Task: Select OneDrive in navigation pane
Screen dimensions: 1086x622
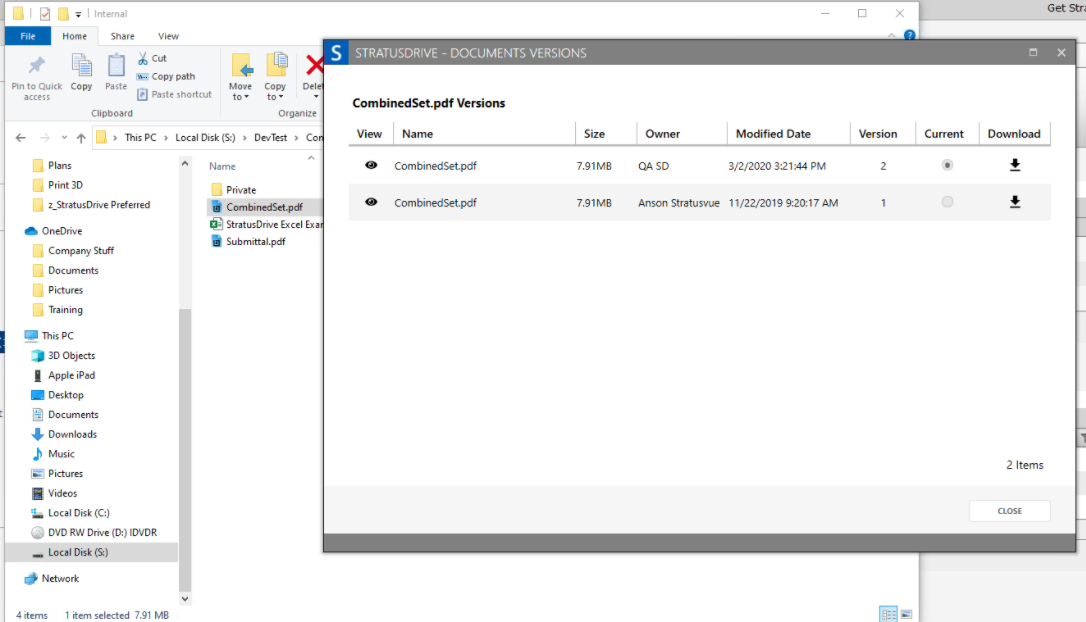Action: tap(62, 231)
